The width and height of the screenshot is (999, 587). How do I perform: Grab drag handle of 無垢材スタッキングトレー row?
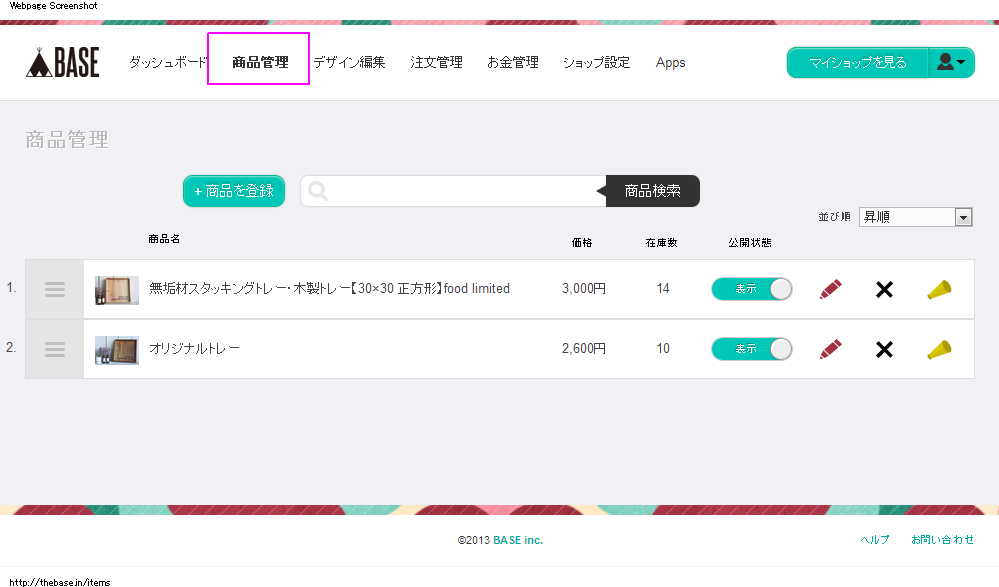(55, 289)
